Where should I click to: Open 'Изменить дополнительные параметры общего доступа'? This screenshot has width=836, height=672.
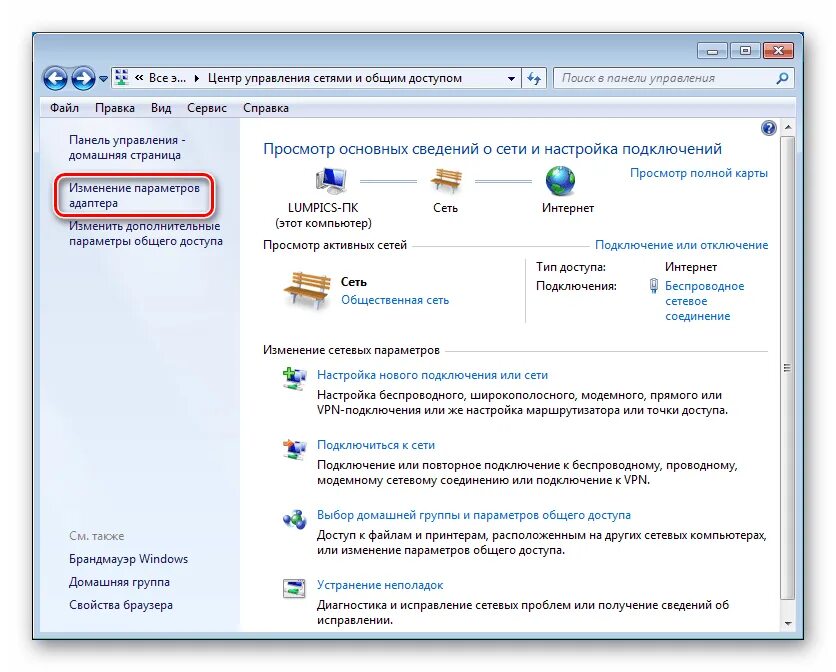click(146, 233)
